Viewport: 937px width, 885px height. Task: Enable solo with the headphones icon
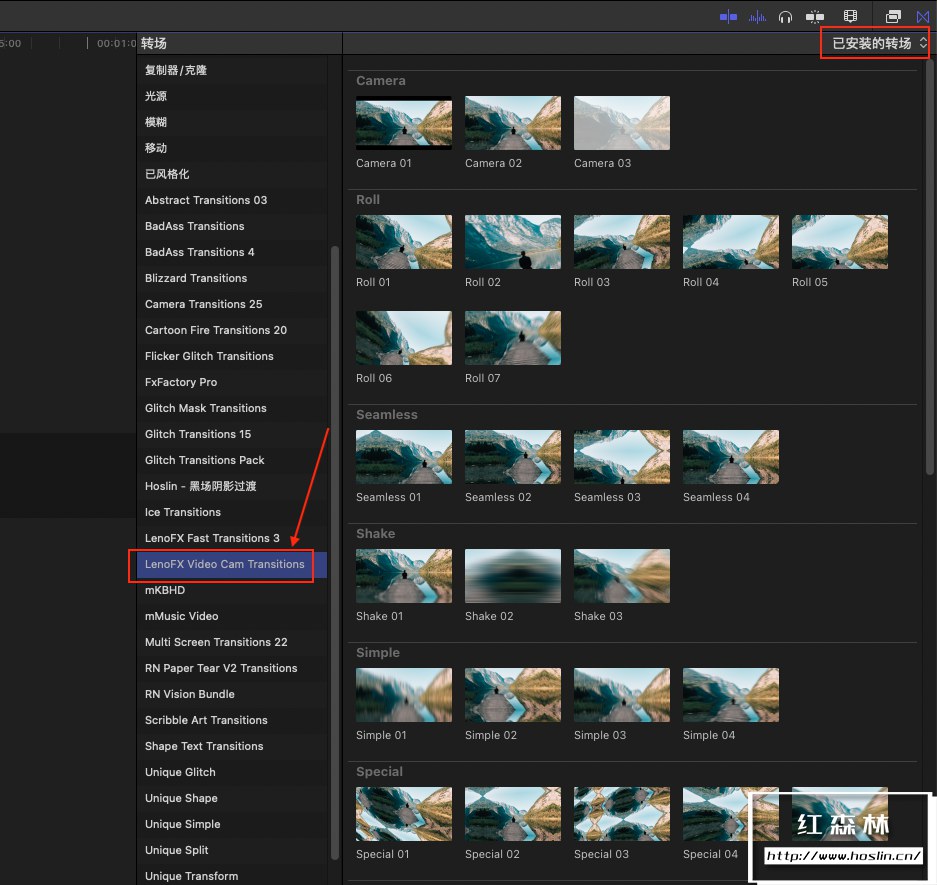(x=786, y=16)
